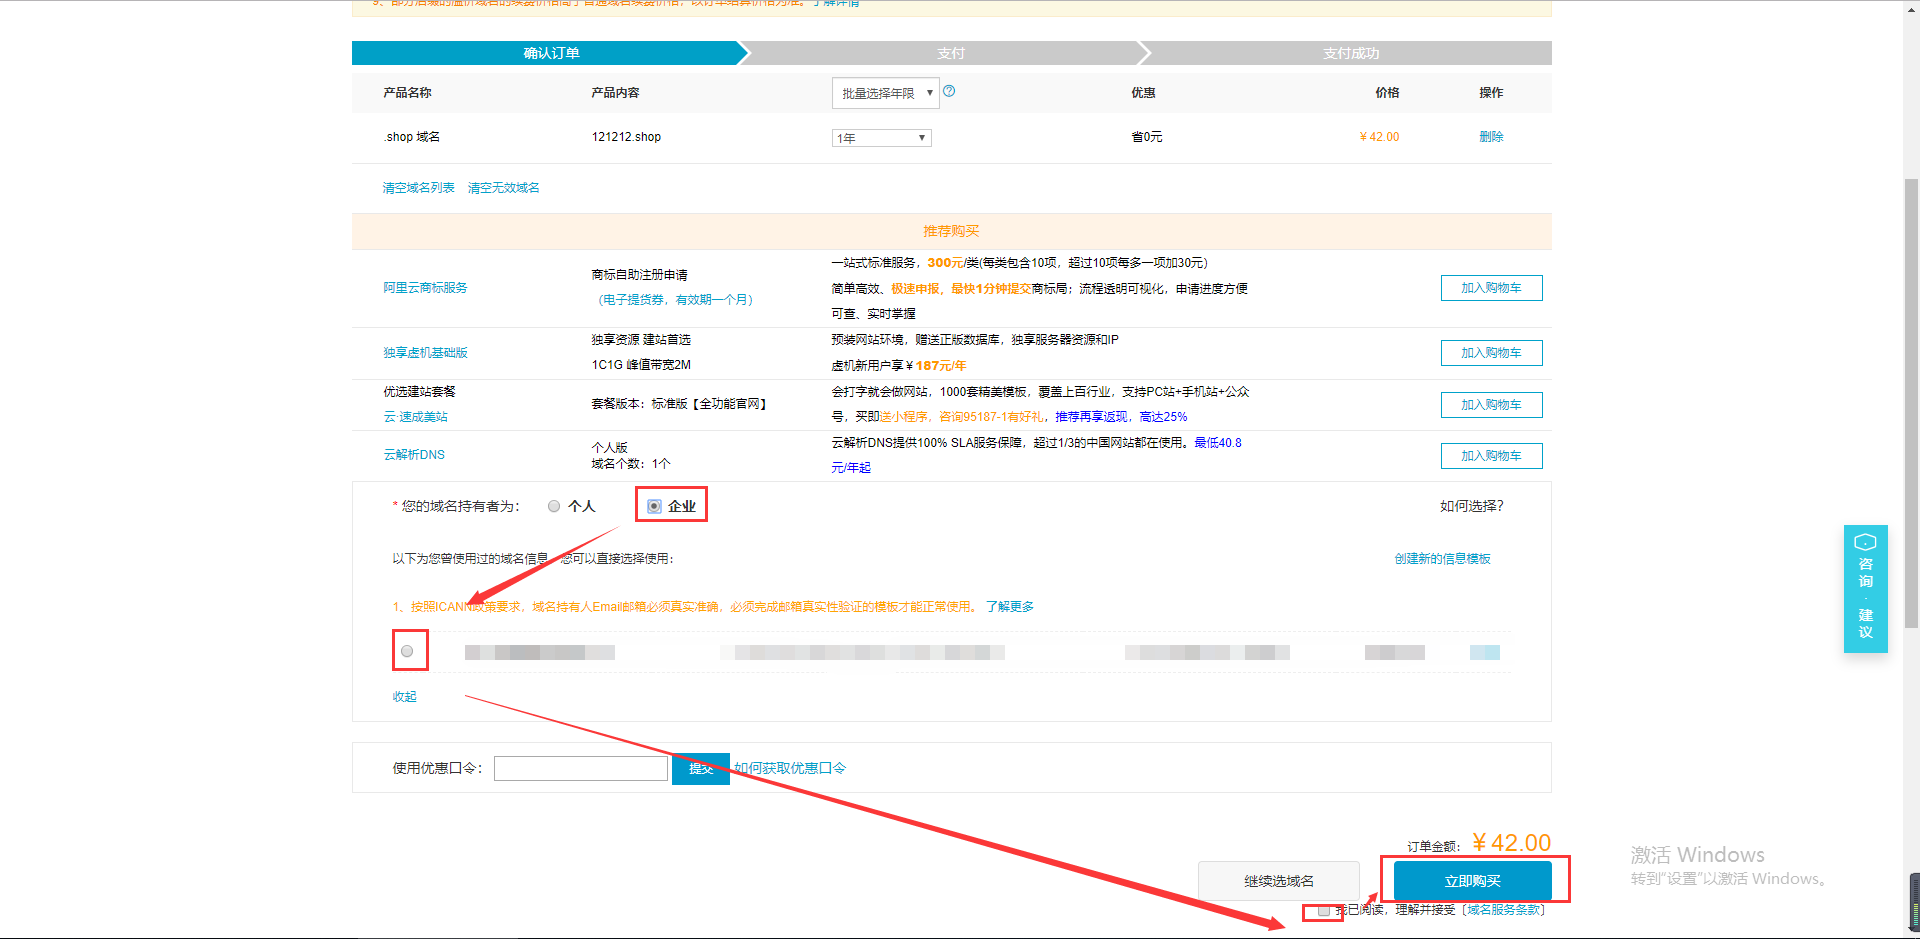Click the 确认订单 step tab
Viewport: 1920px width, 939px height.
pyautogui.click(x=551, y=53)
